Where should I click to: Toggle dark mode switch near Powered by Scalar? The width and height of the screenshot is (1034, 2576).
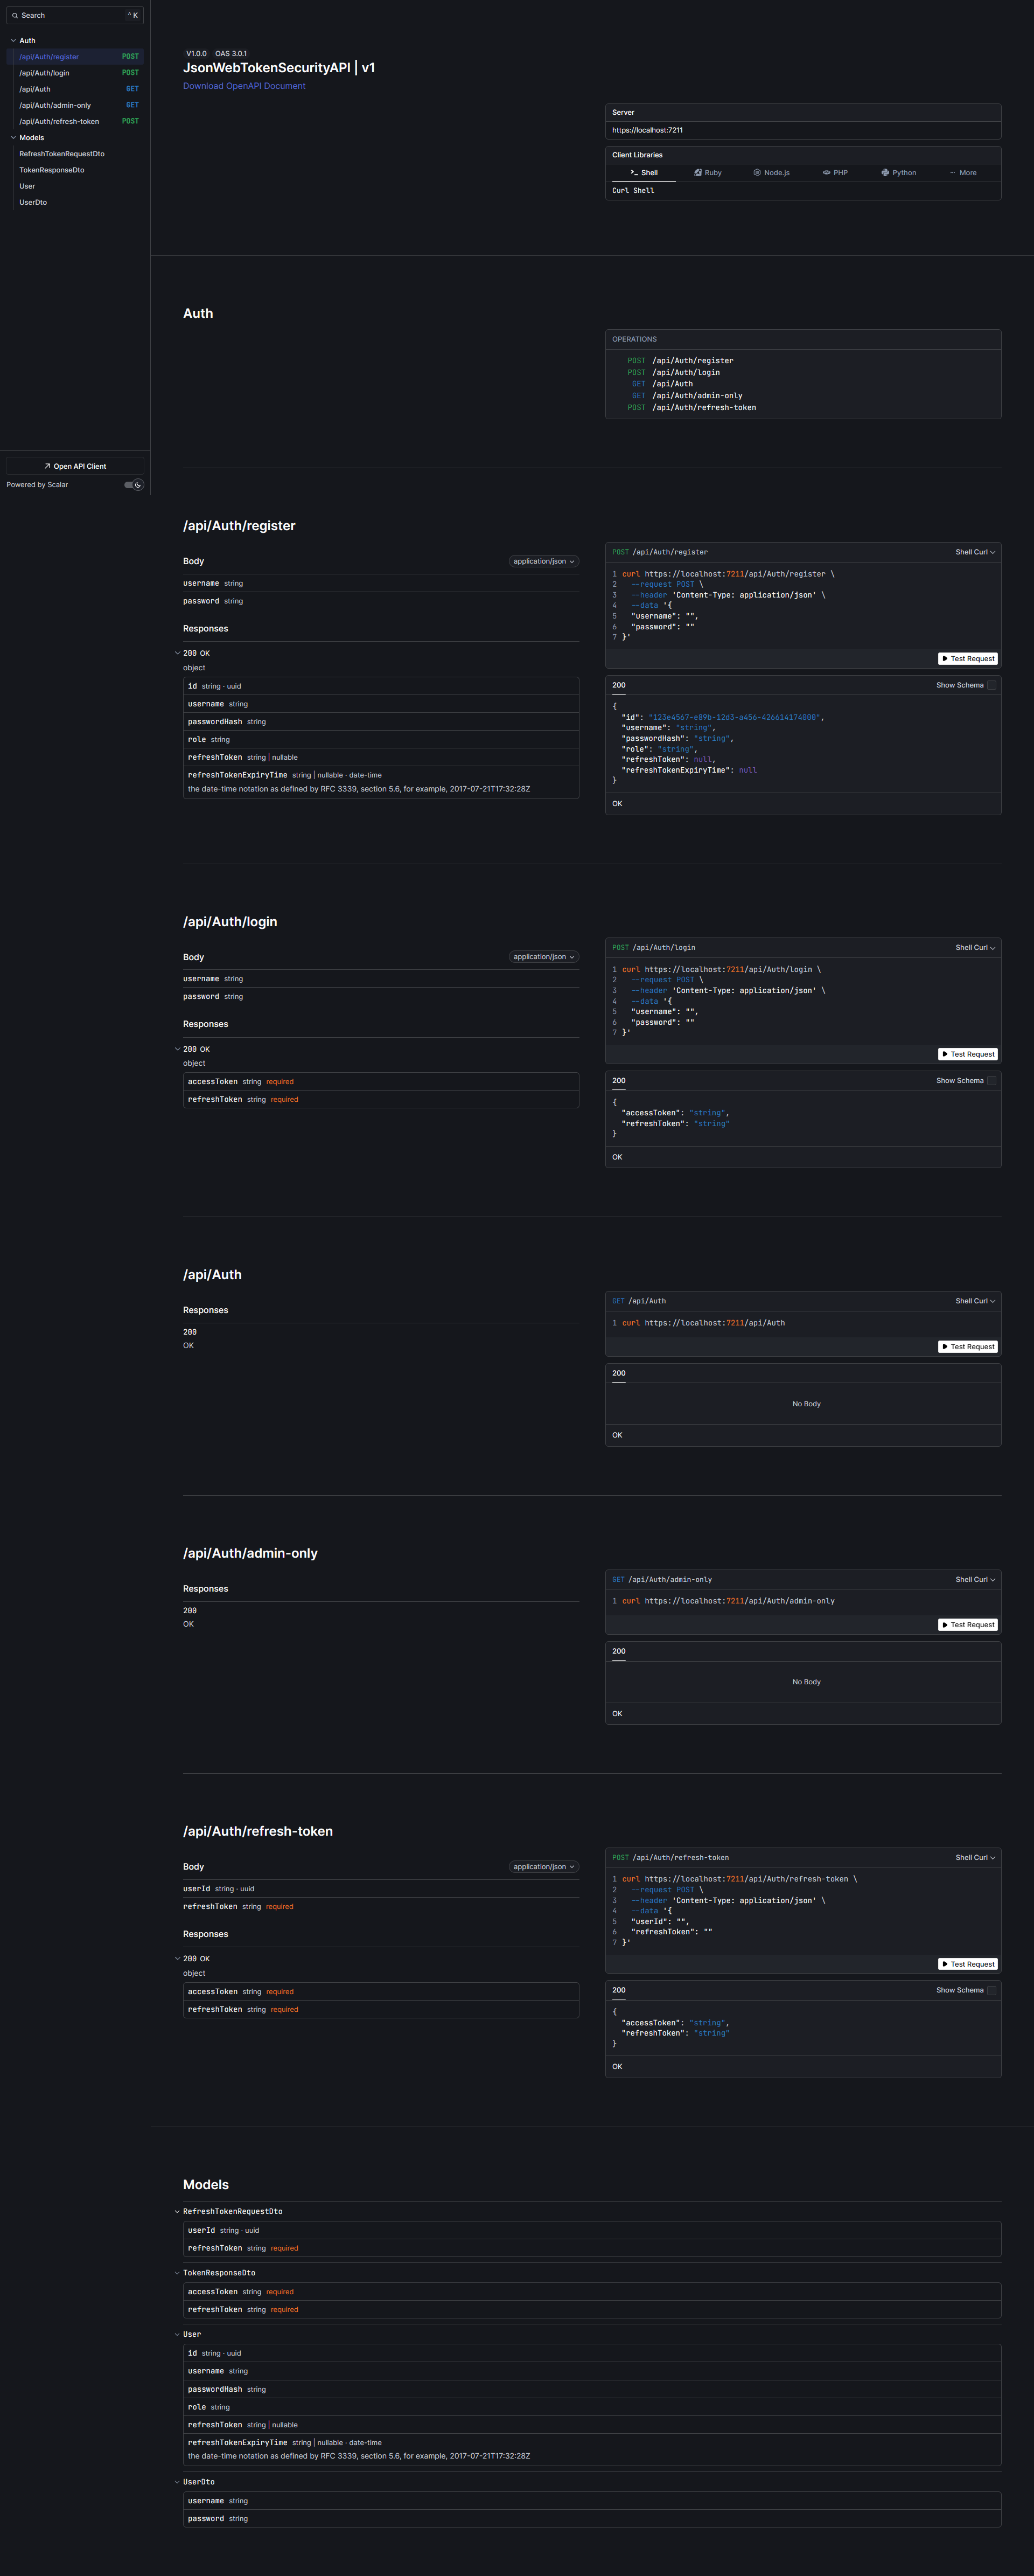(x=133, y=485)
